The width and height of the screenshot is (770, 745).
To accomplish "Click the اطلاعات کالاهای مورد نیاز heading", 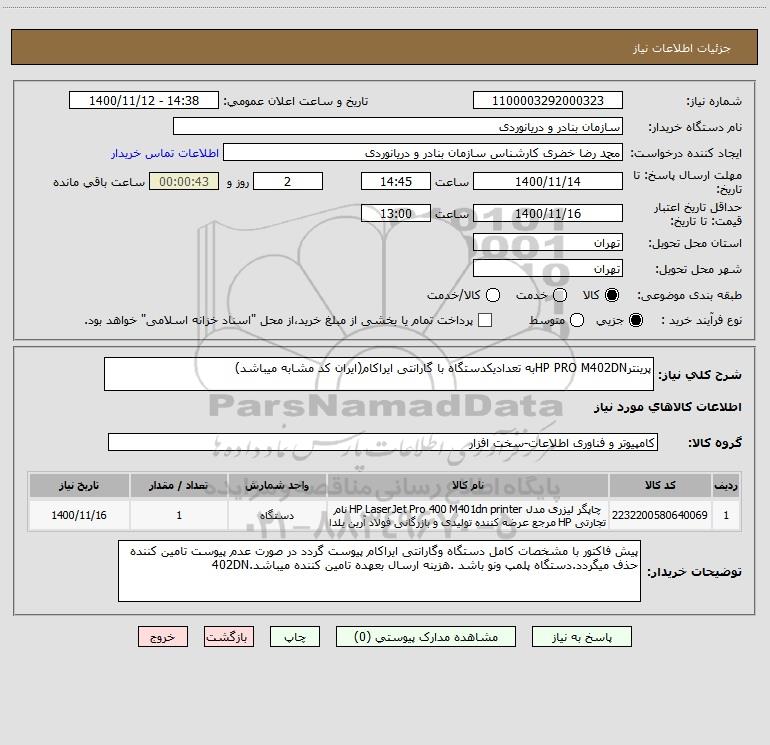I will pyautogui.click(x=667, y=407).
